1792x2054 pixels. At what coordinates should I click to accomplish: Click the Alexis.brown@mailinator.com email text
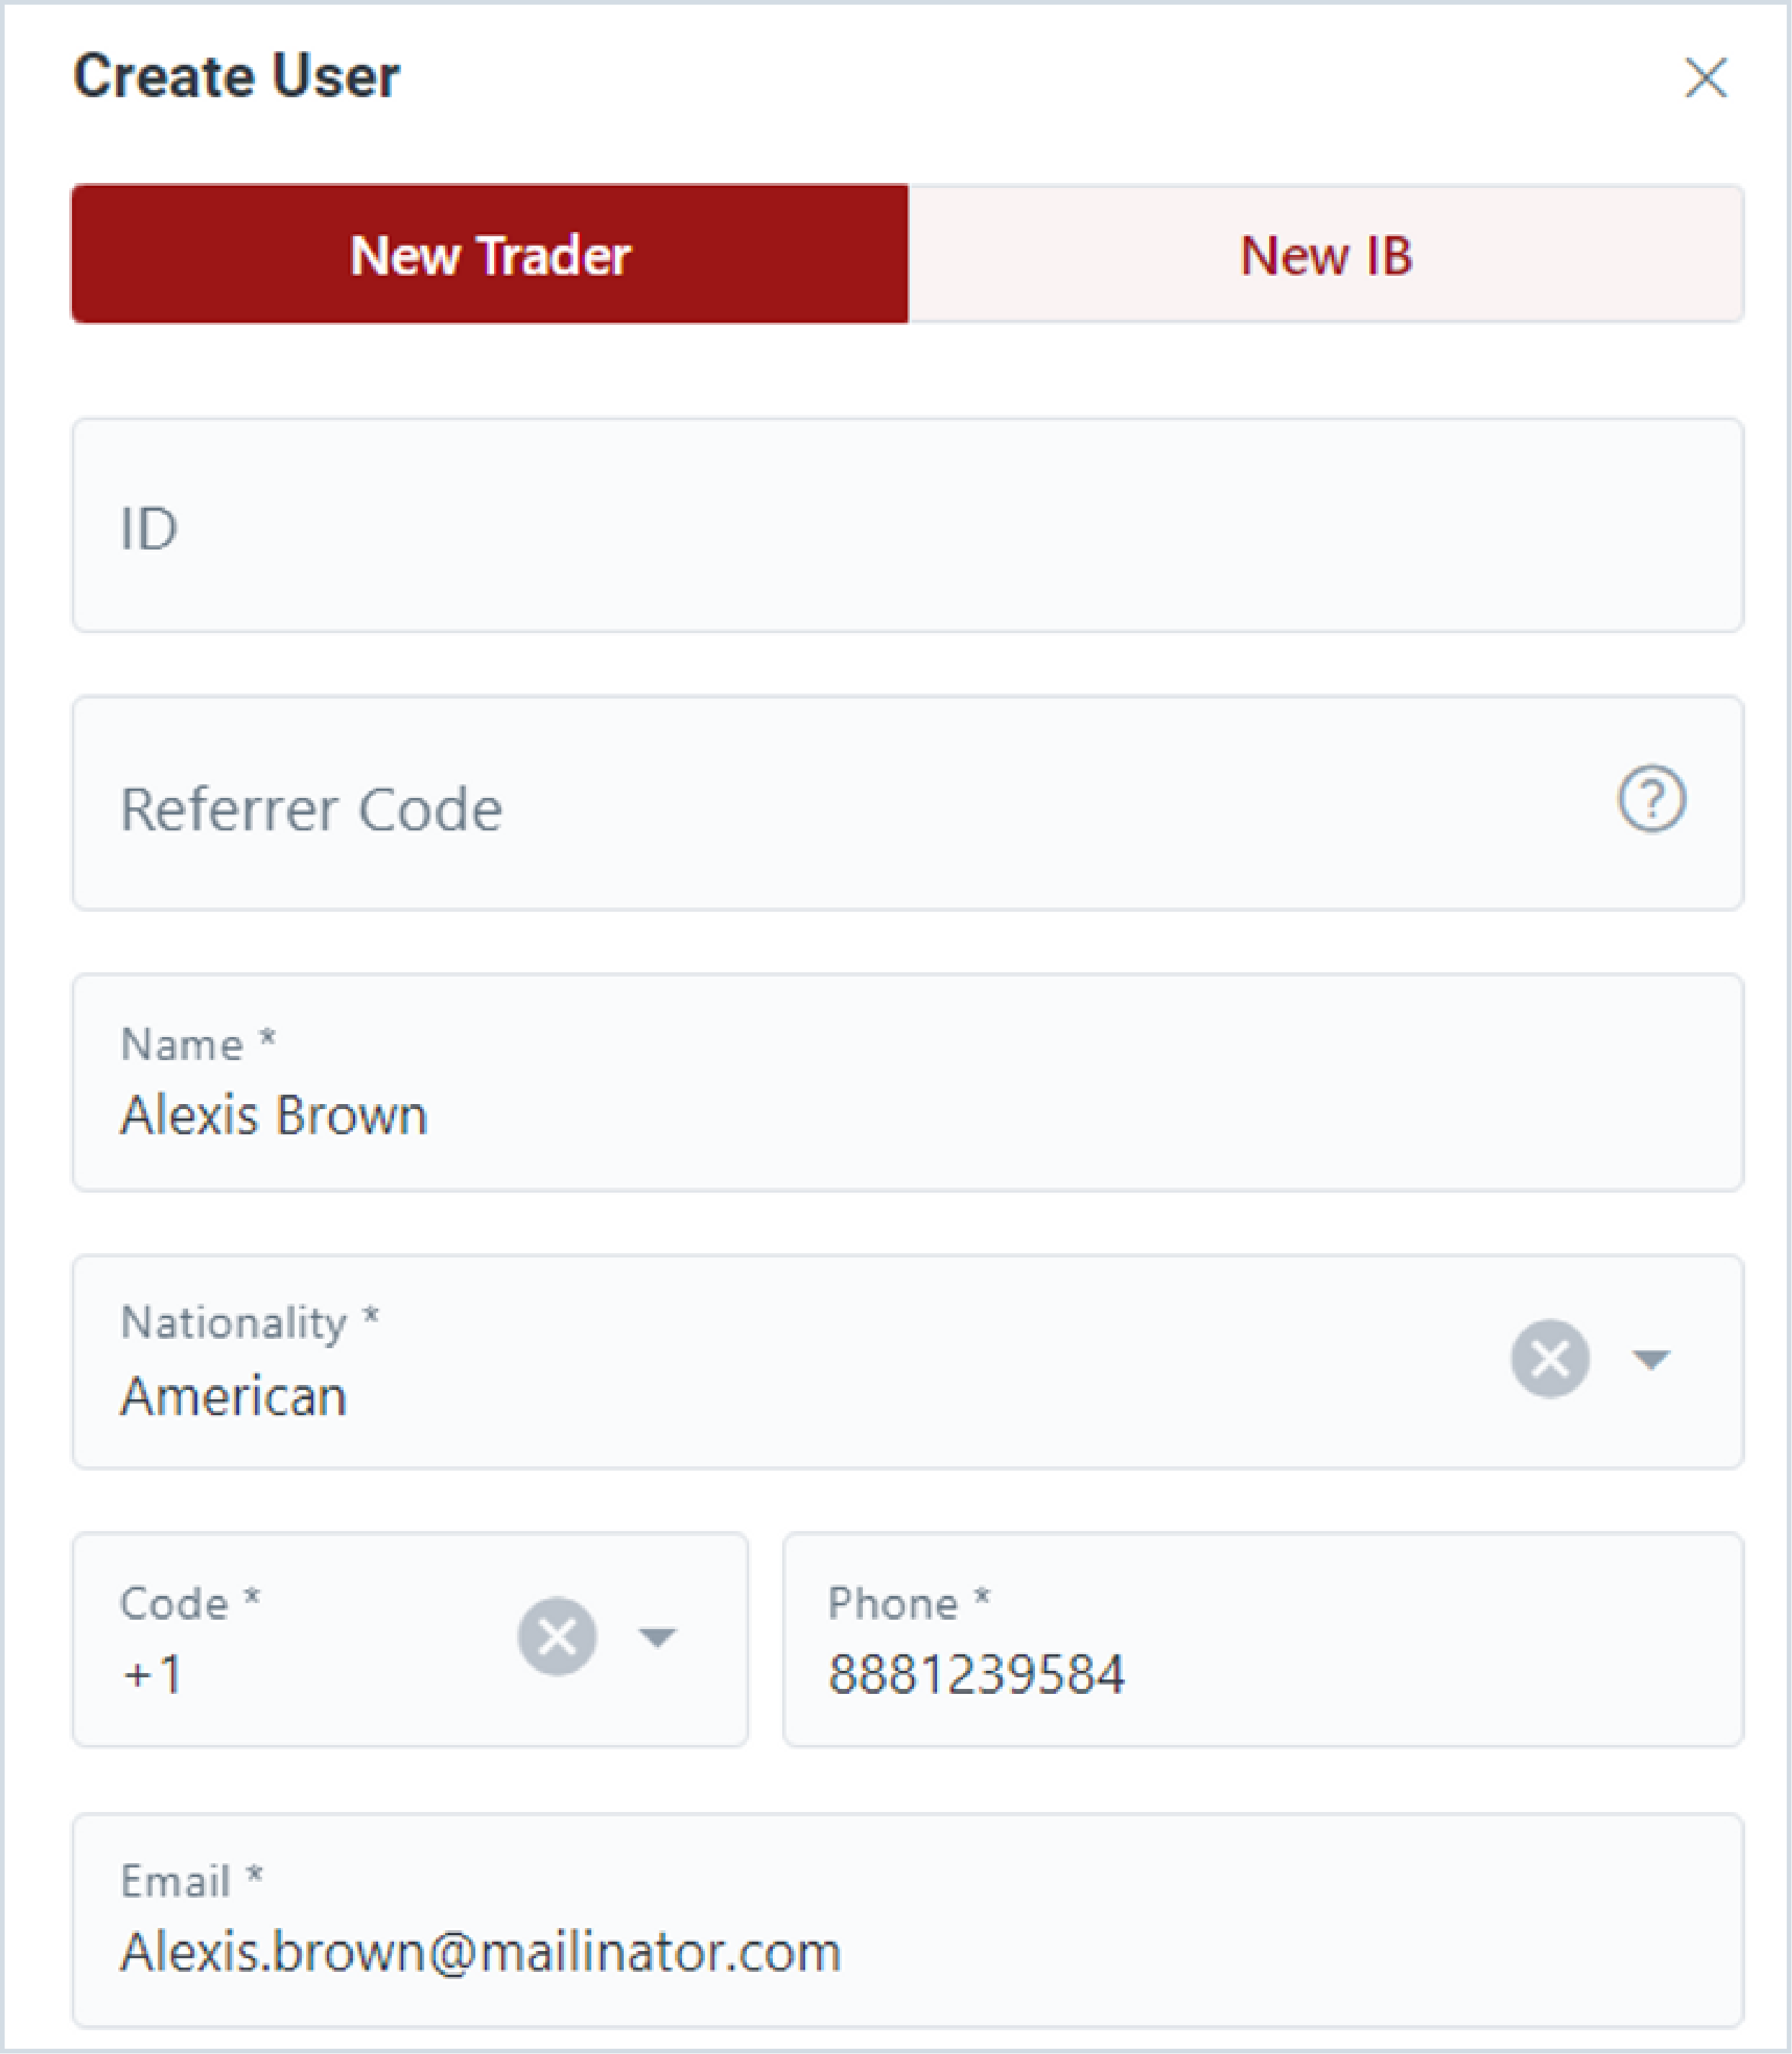coord(481,1952)
